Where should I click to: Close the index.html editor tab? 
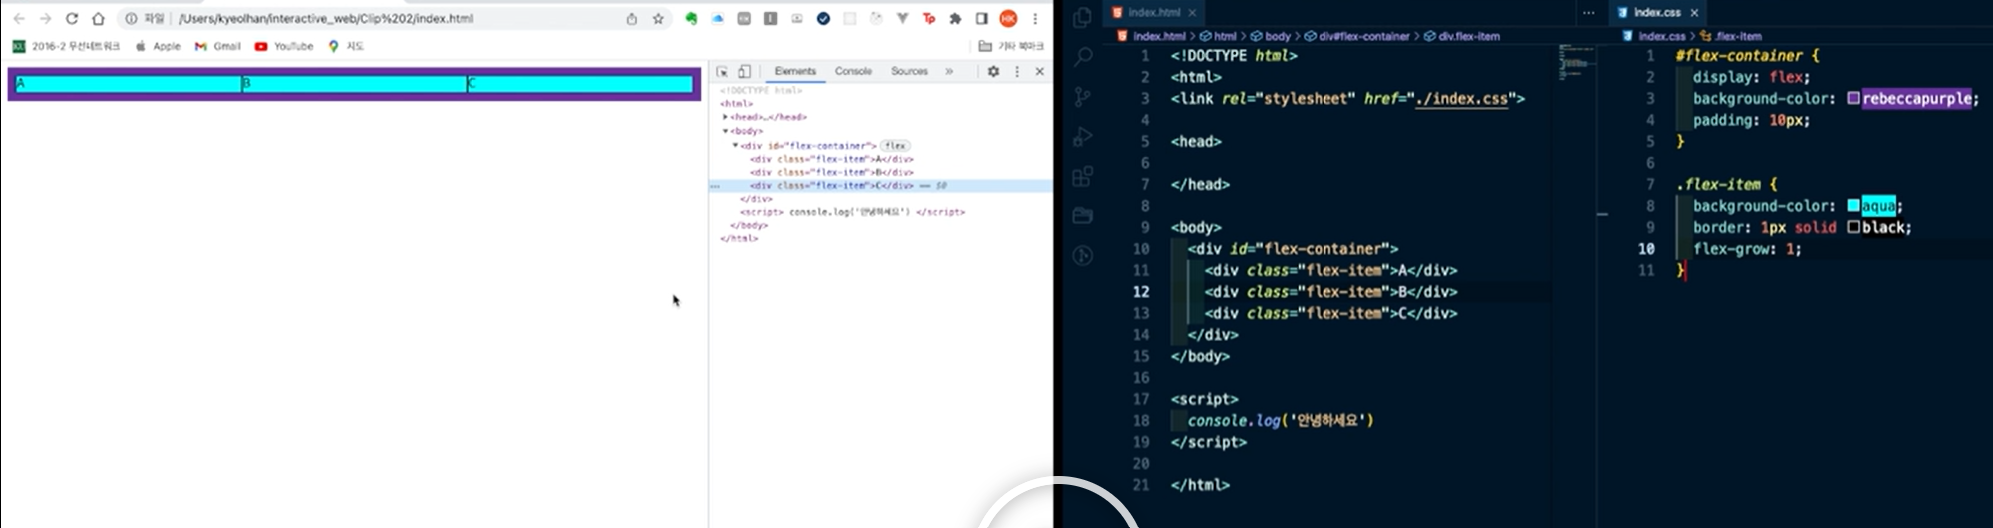click(1192, 13)
